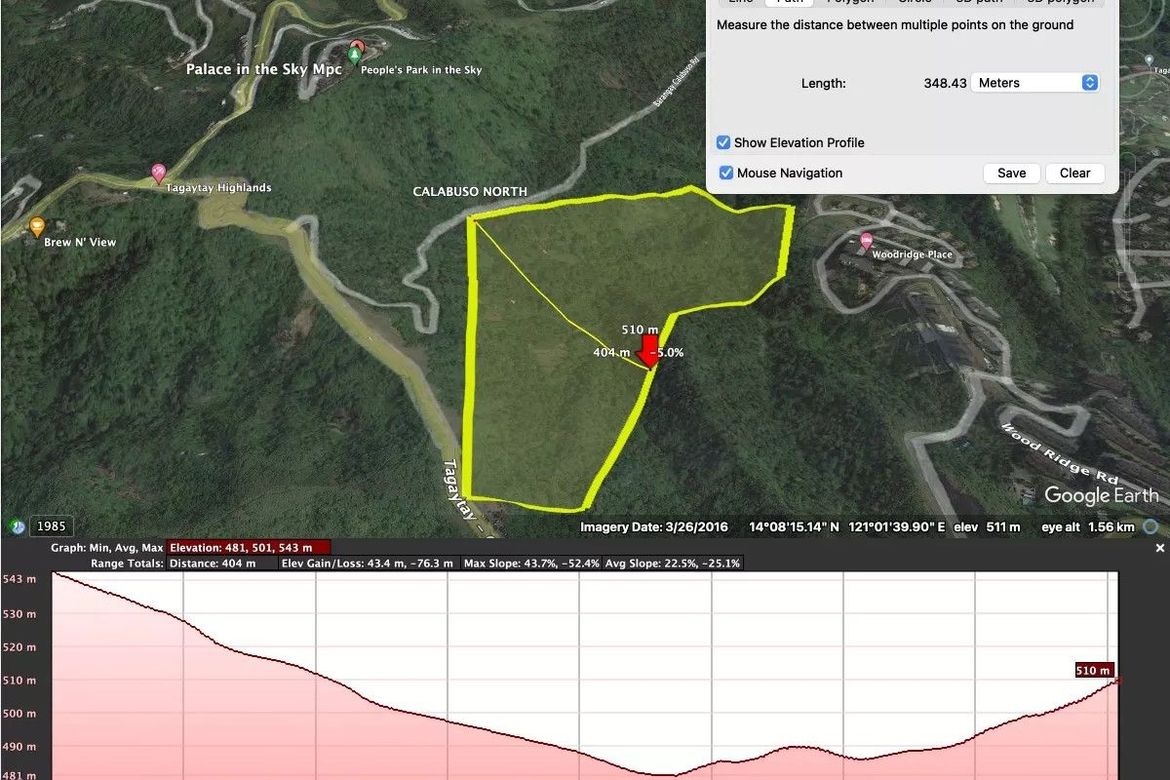This screenshot has width=1170, height=780.
Task: Click the Elevation: 481, 501, 543 m box
Action: [x=249, y=548]
